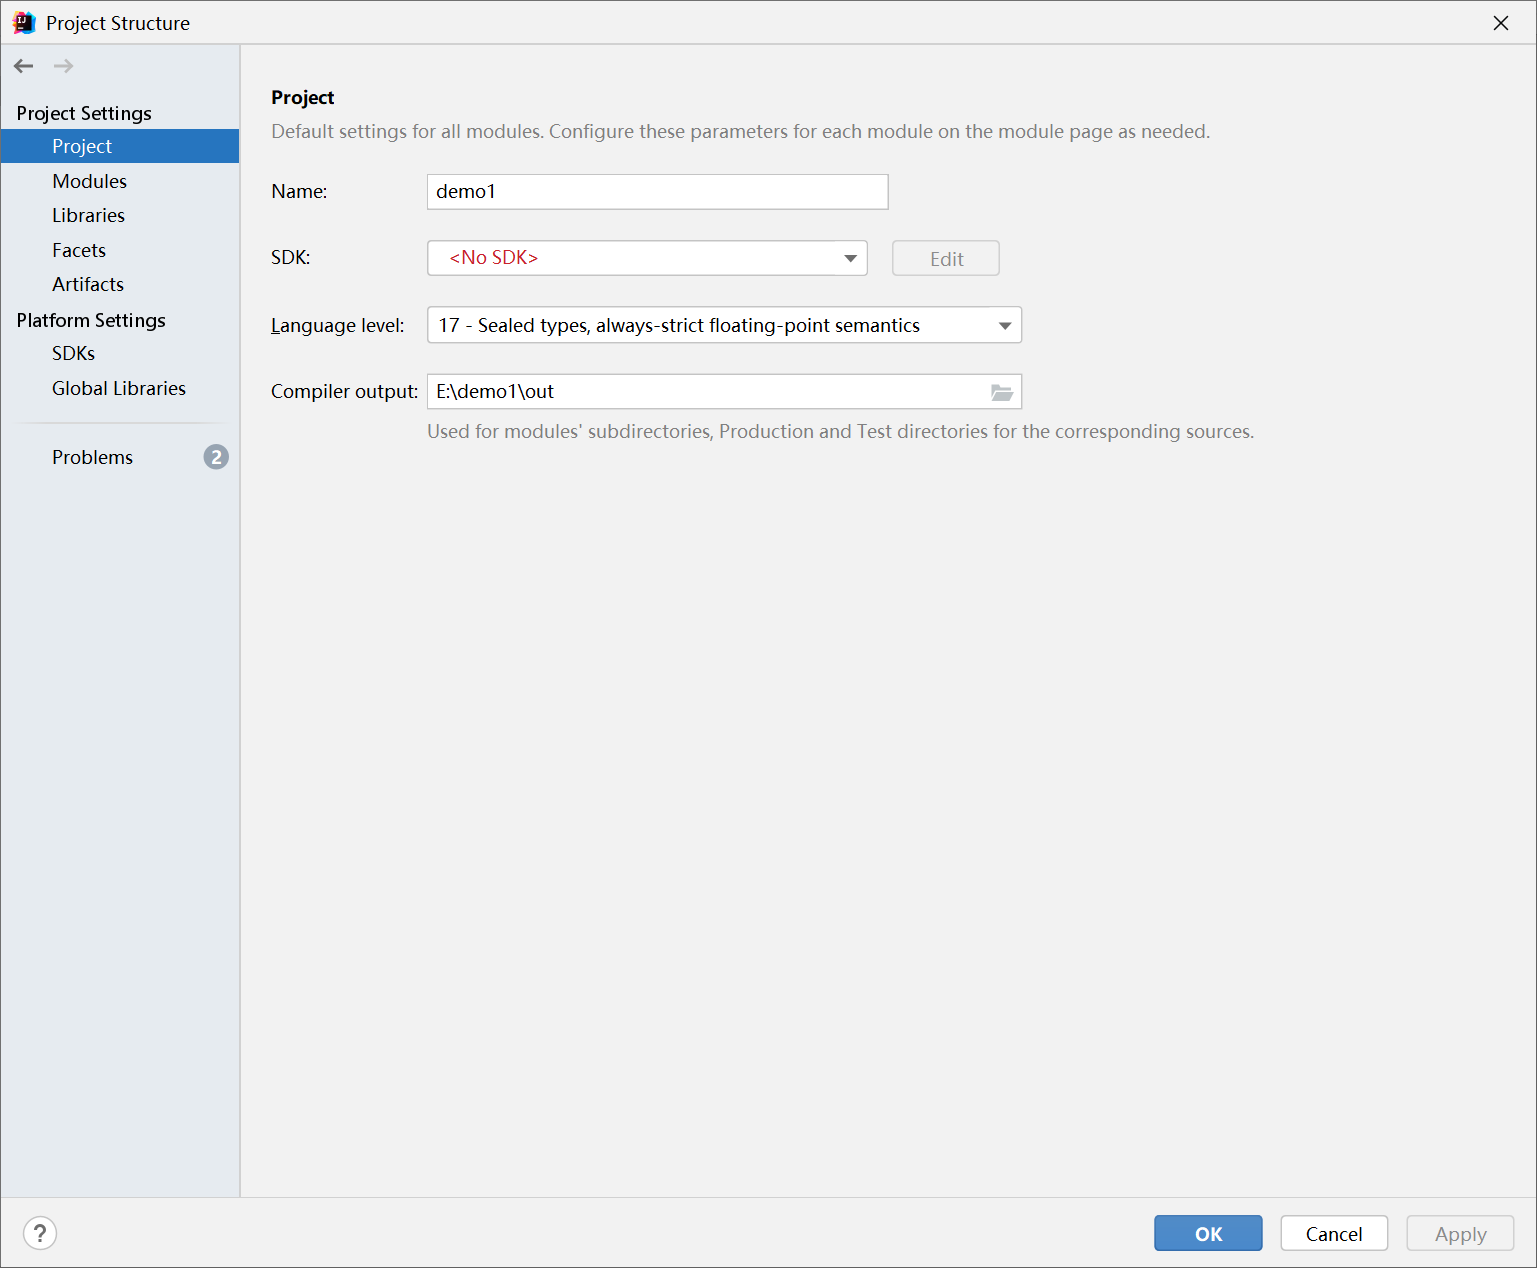Go back using the left arrow icon

pos(24,66)
